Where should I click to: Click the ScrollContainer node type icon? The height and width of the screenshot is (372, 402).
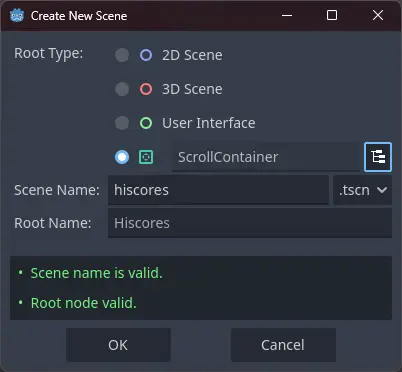pos(146,157)
